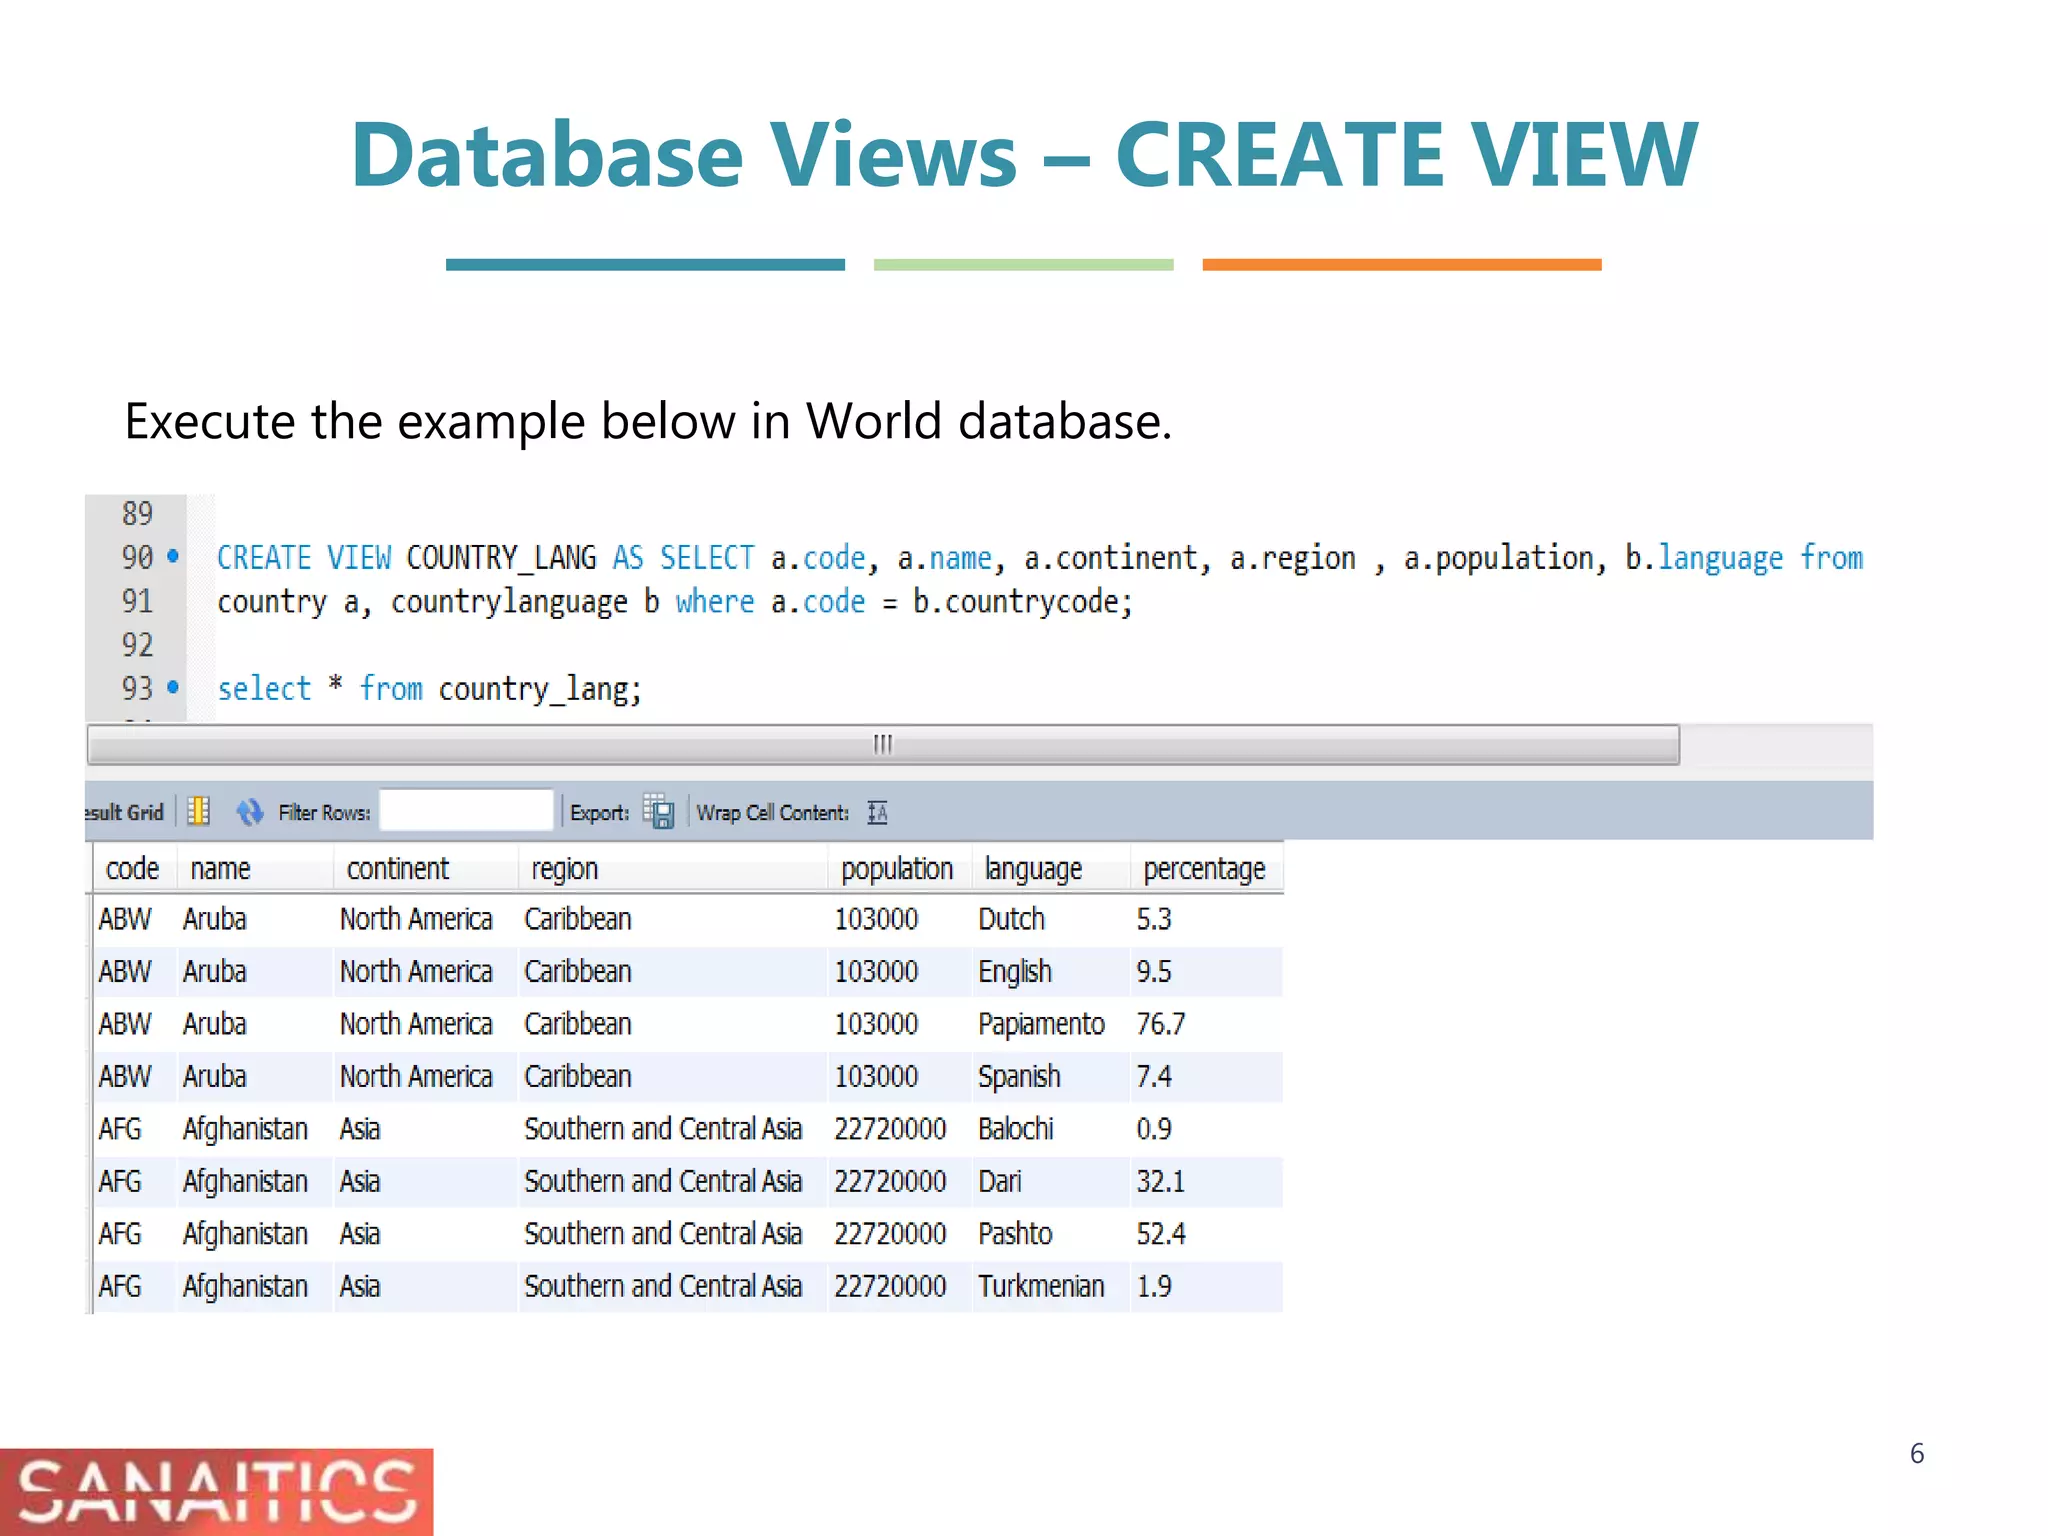
Task: Click the Export recordset icon
Action: point(659,811)
